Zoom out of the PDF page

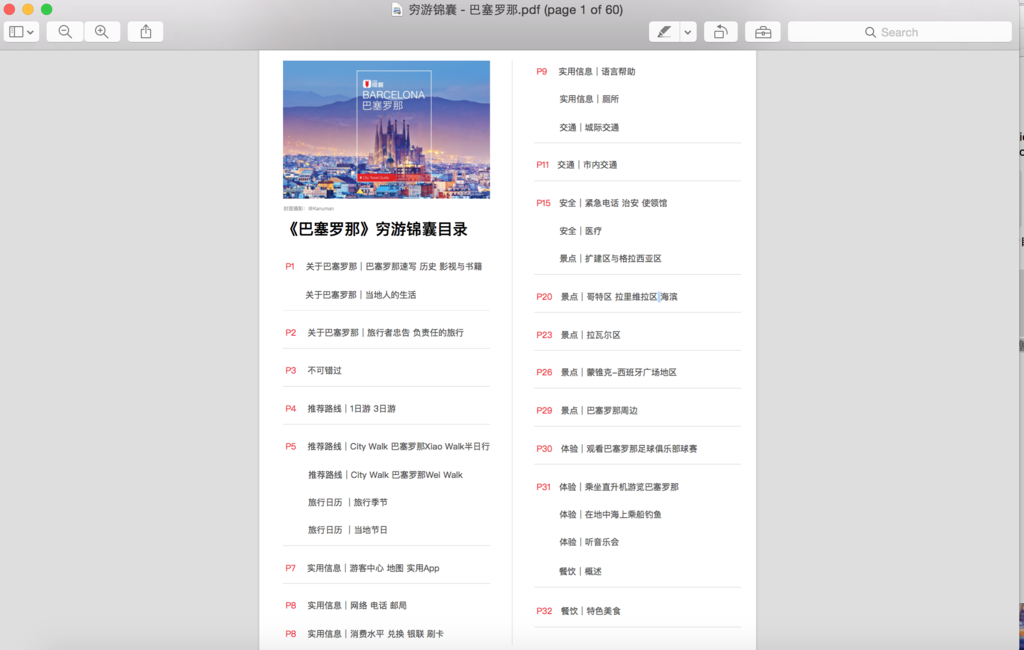coord(64,31)
